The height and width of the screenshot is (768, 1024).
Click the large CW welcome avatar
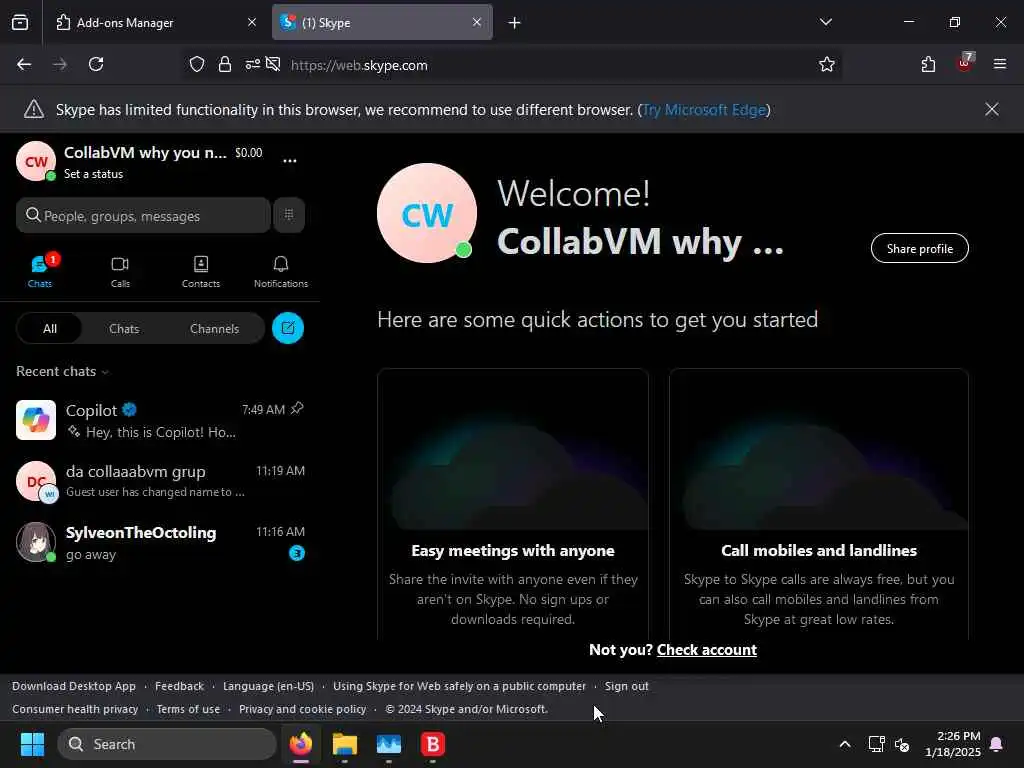tap(427, 214)
